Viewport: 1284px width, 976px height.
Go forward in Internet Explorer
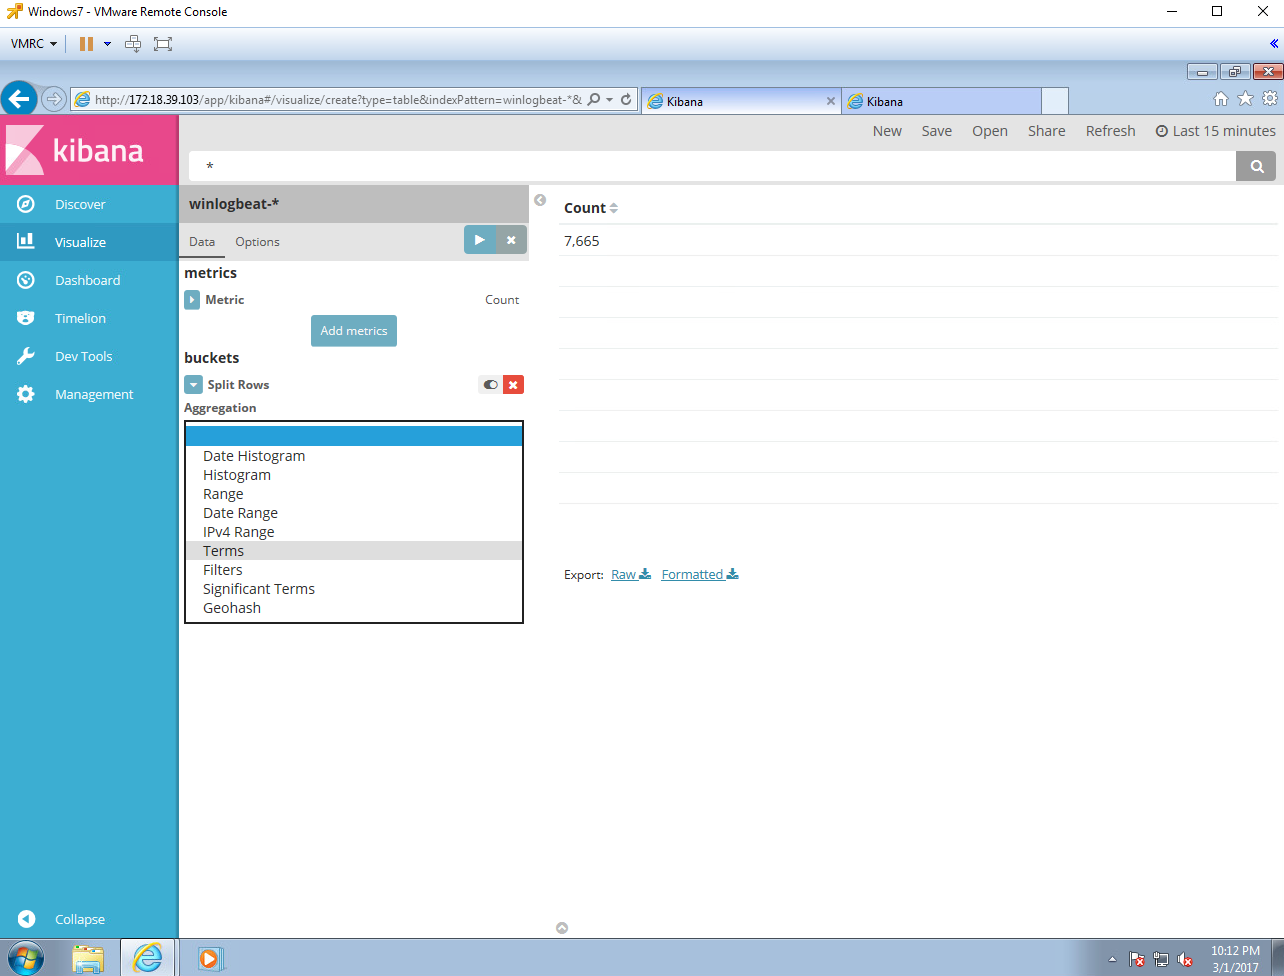[x=54, y=99]
